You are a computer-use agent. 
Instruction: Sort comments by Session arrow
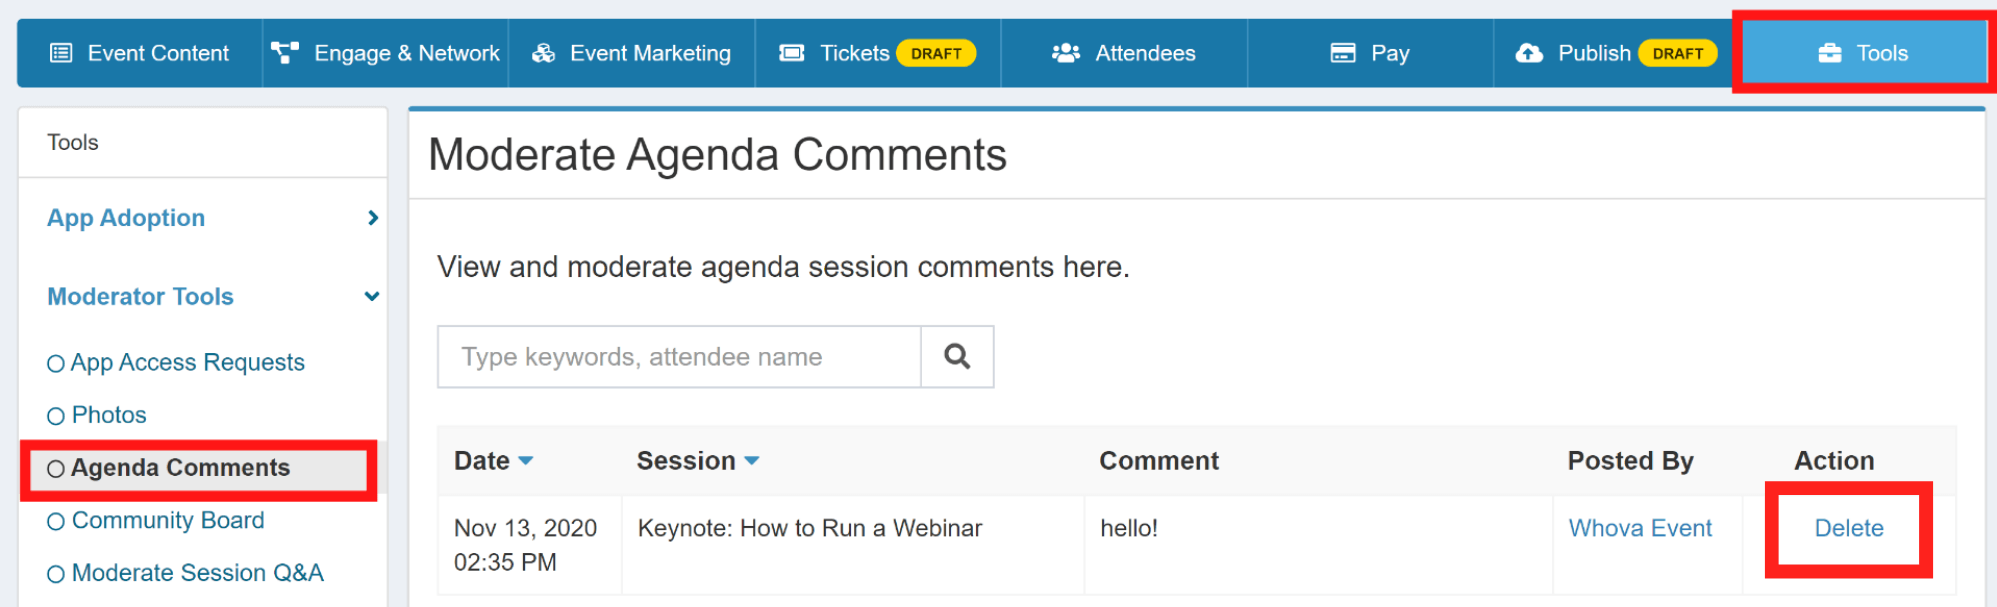tap(752, 461)
